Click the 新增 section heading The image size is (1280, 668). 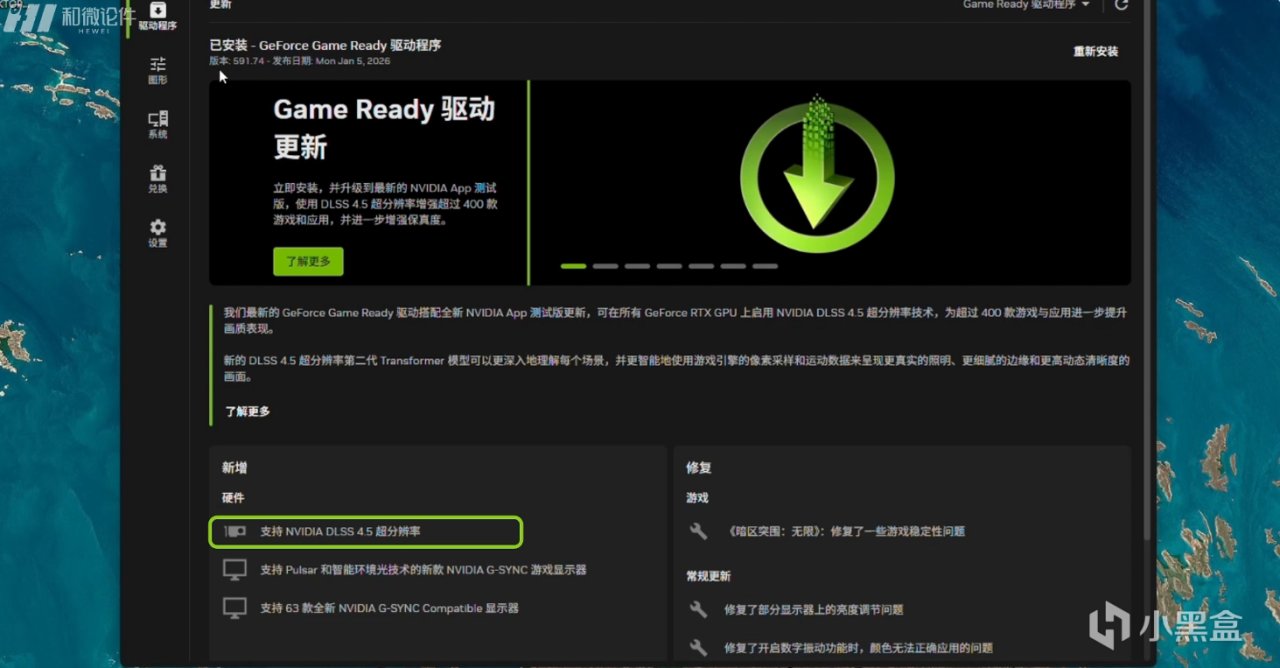point(234,468)
